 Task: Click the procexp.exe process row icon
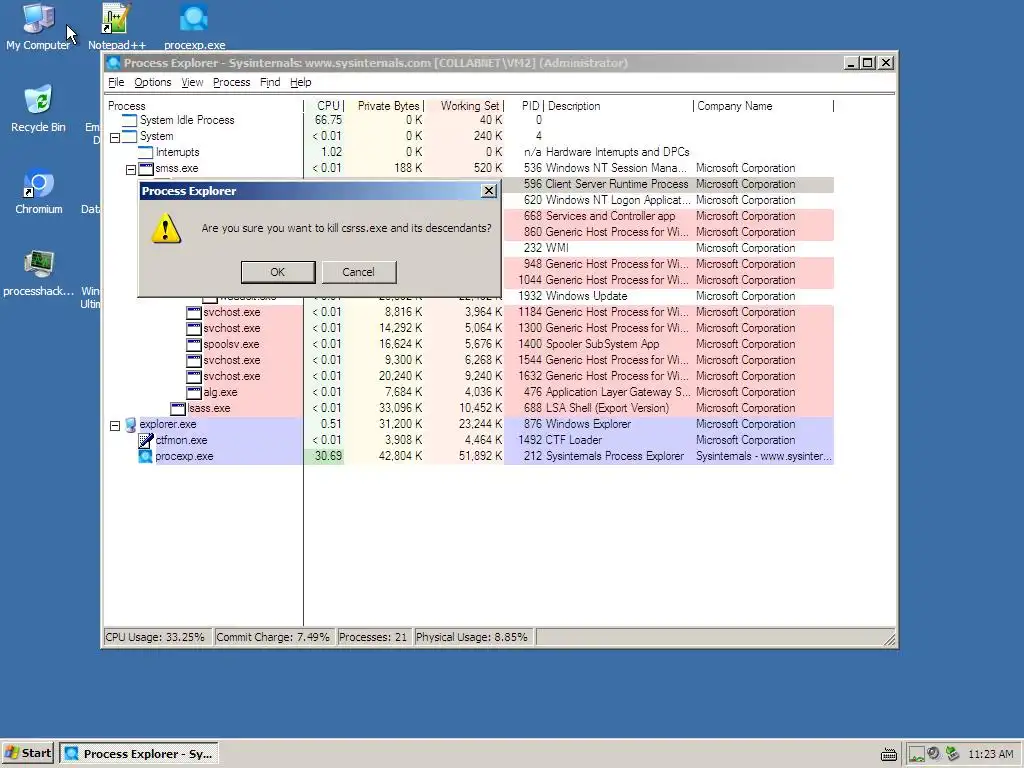pyautogui.click(x=146, y=456)
